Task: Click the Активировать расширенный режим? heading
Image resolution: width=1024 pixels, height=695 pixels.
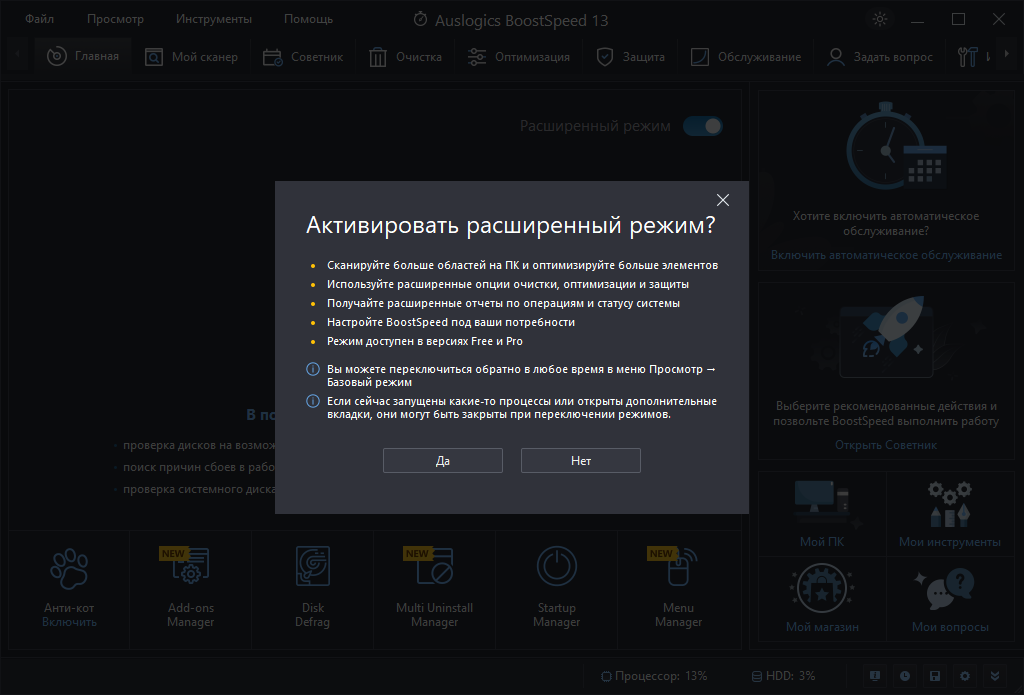Action: (x=511, y=225)
